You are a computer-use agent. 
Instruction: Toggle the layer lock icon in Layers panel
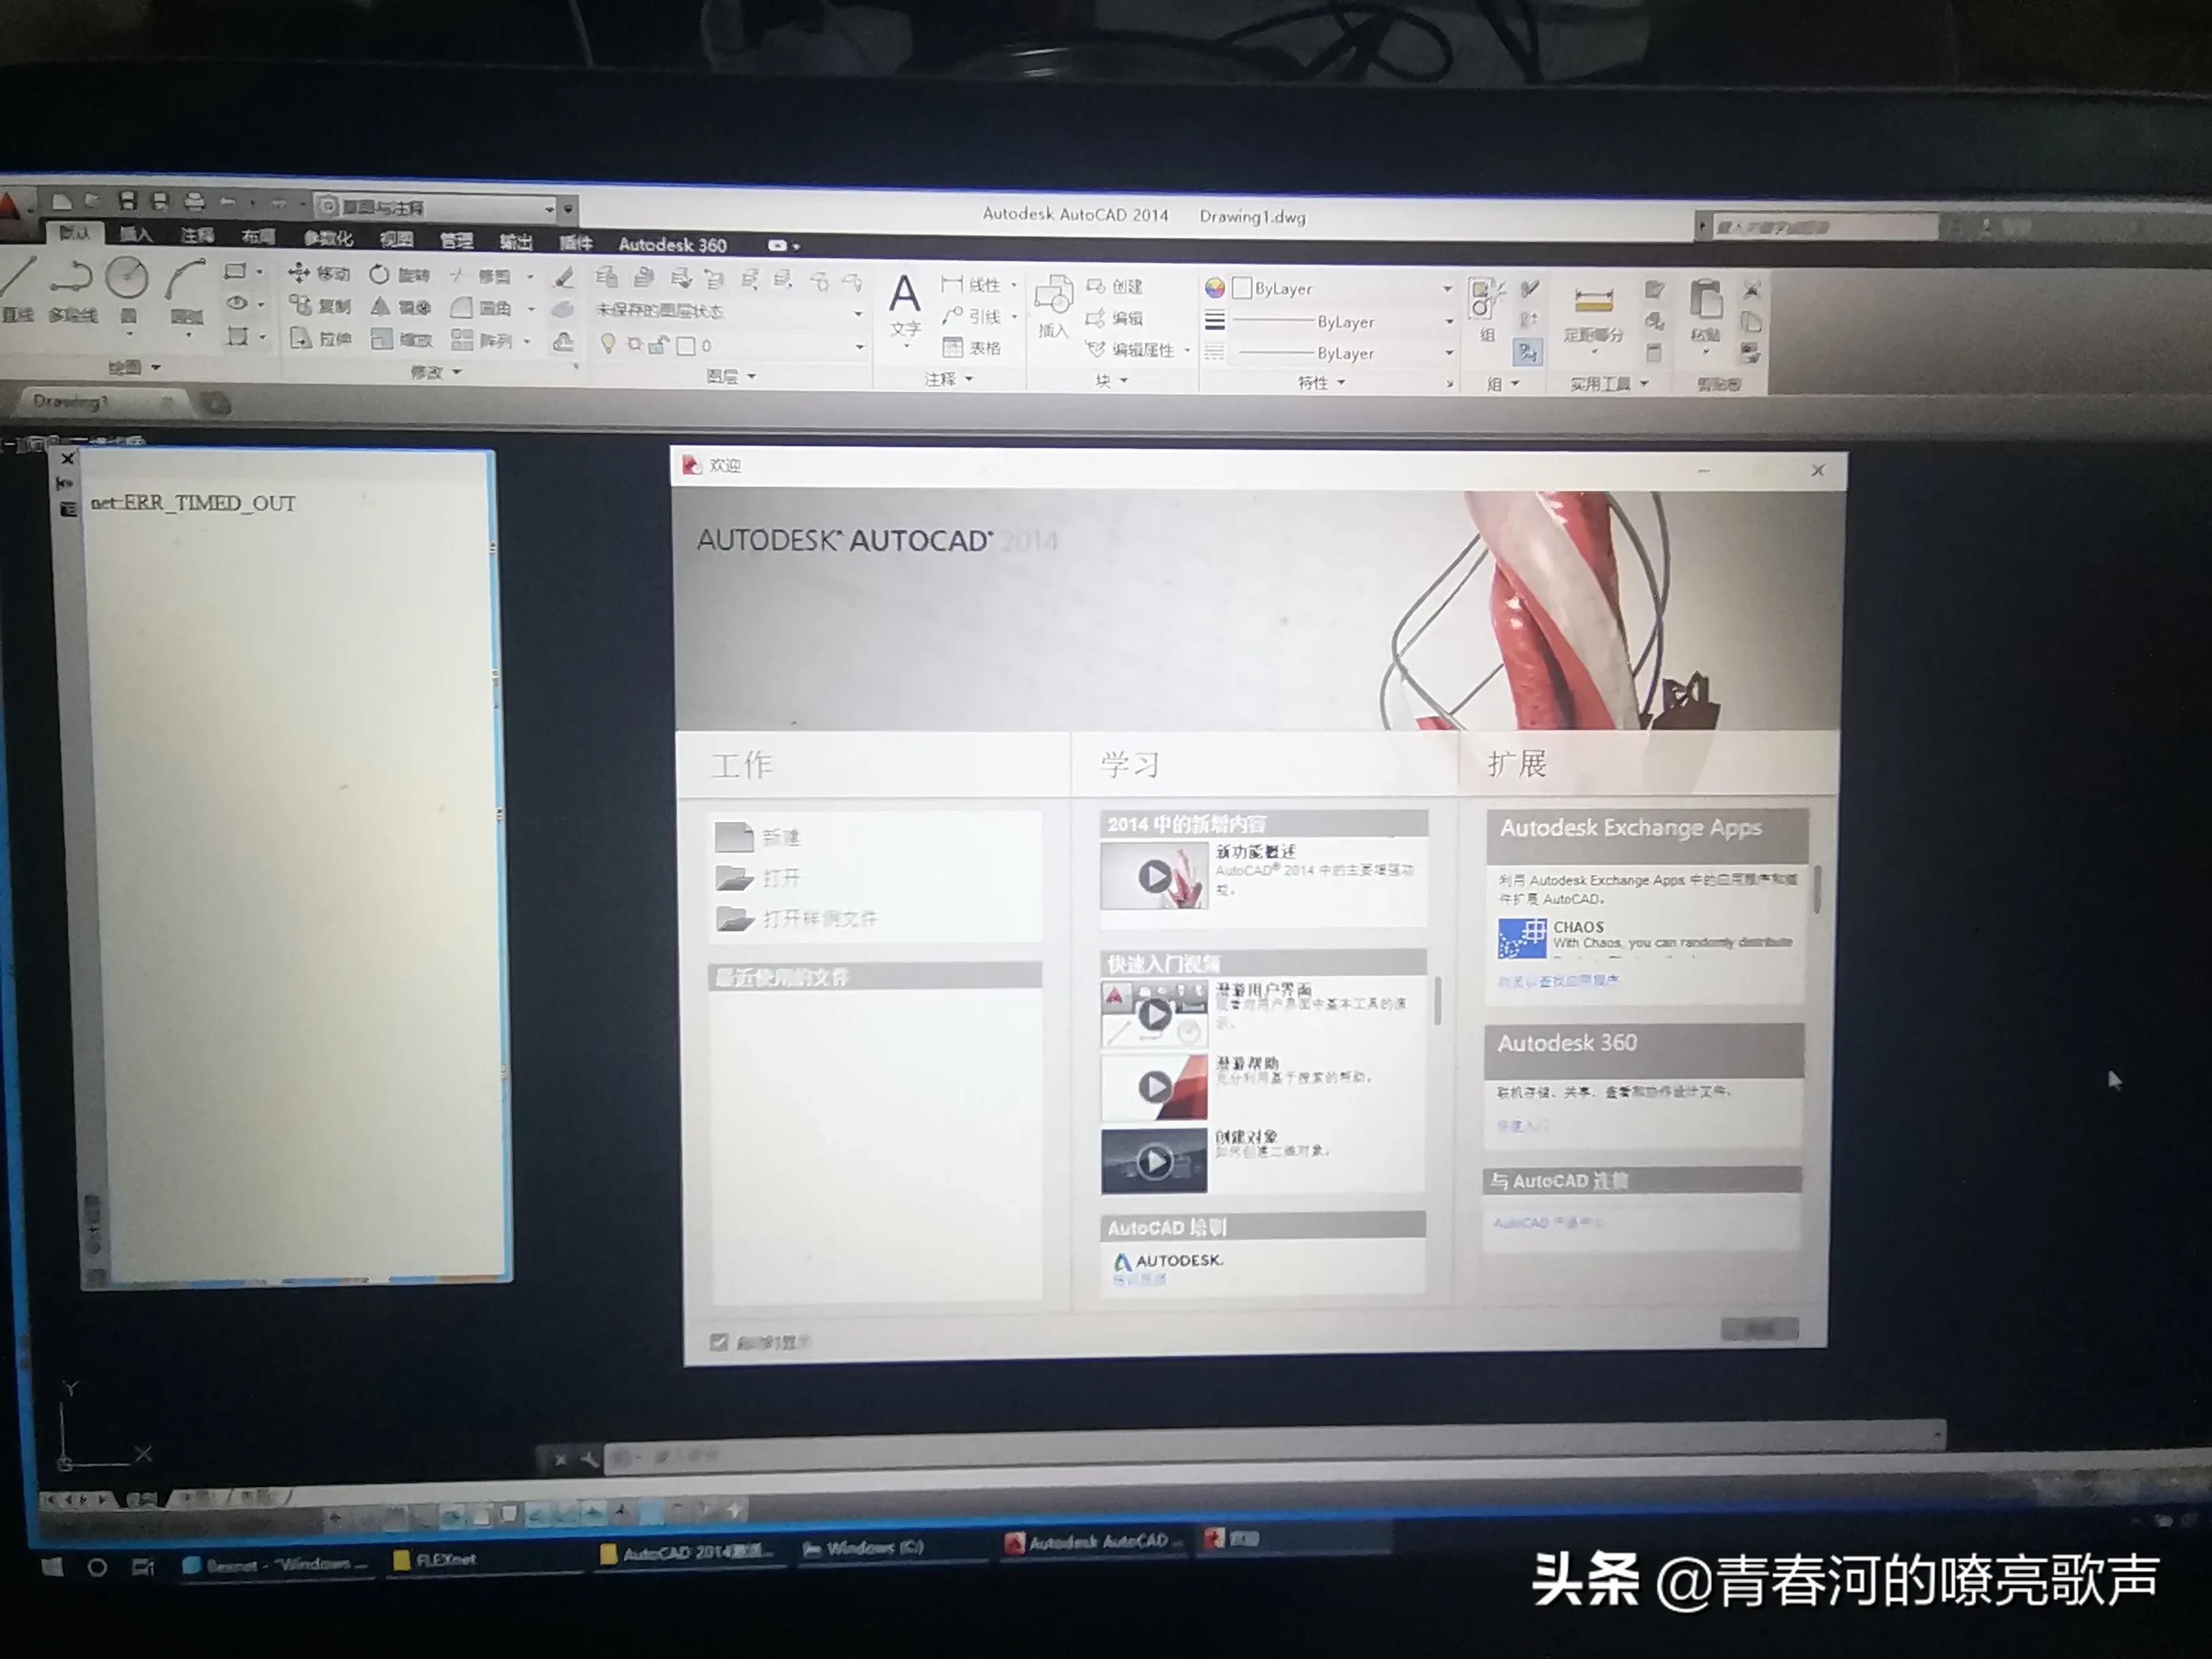pos(657,344)
